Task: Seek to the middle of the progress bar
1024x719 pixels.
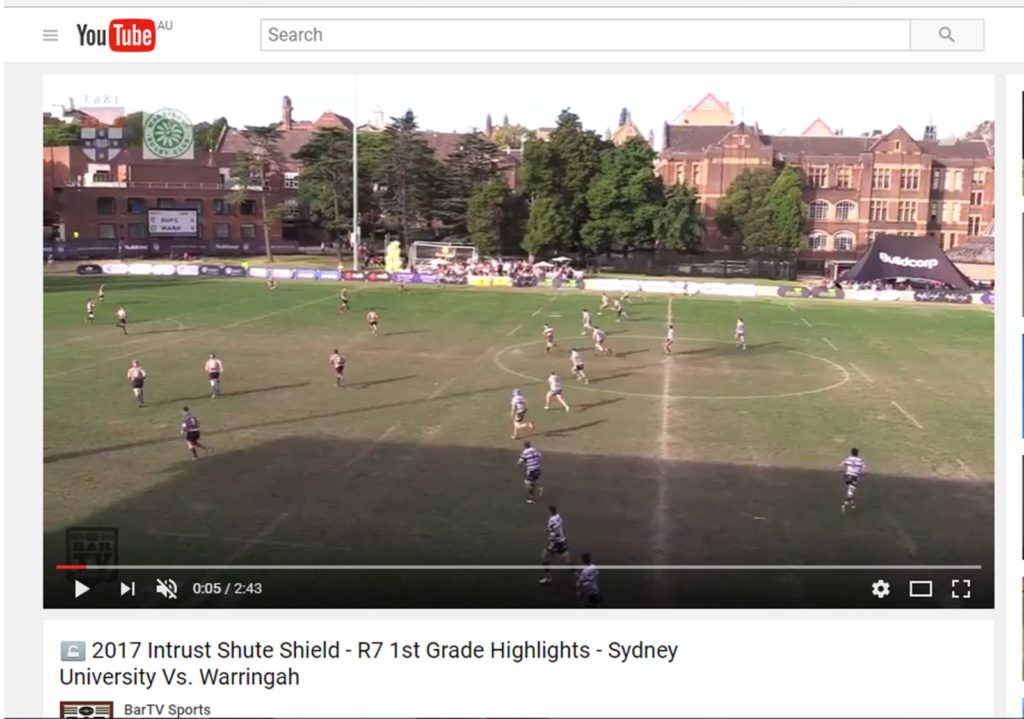Action: [519, 567]
